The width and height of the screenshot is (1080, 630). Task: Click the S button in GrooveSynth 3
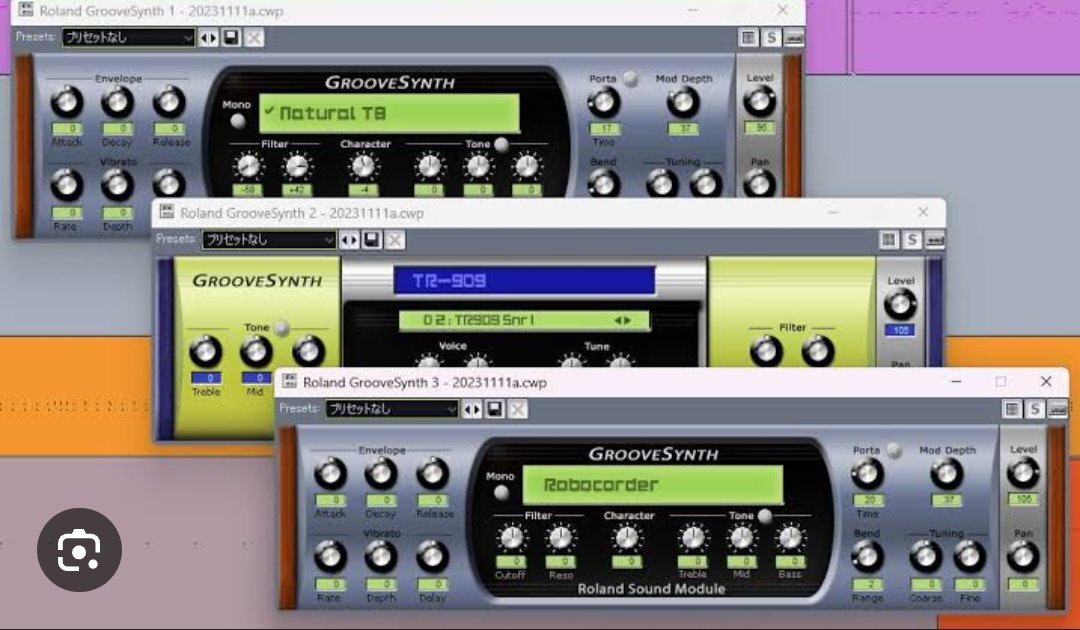1035,409
